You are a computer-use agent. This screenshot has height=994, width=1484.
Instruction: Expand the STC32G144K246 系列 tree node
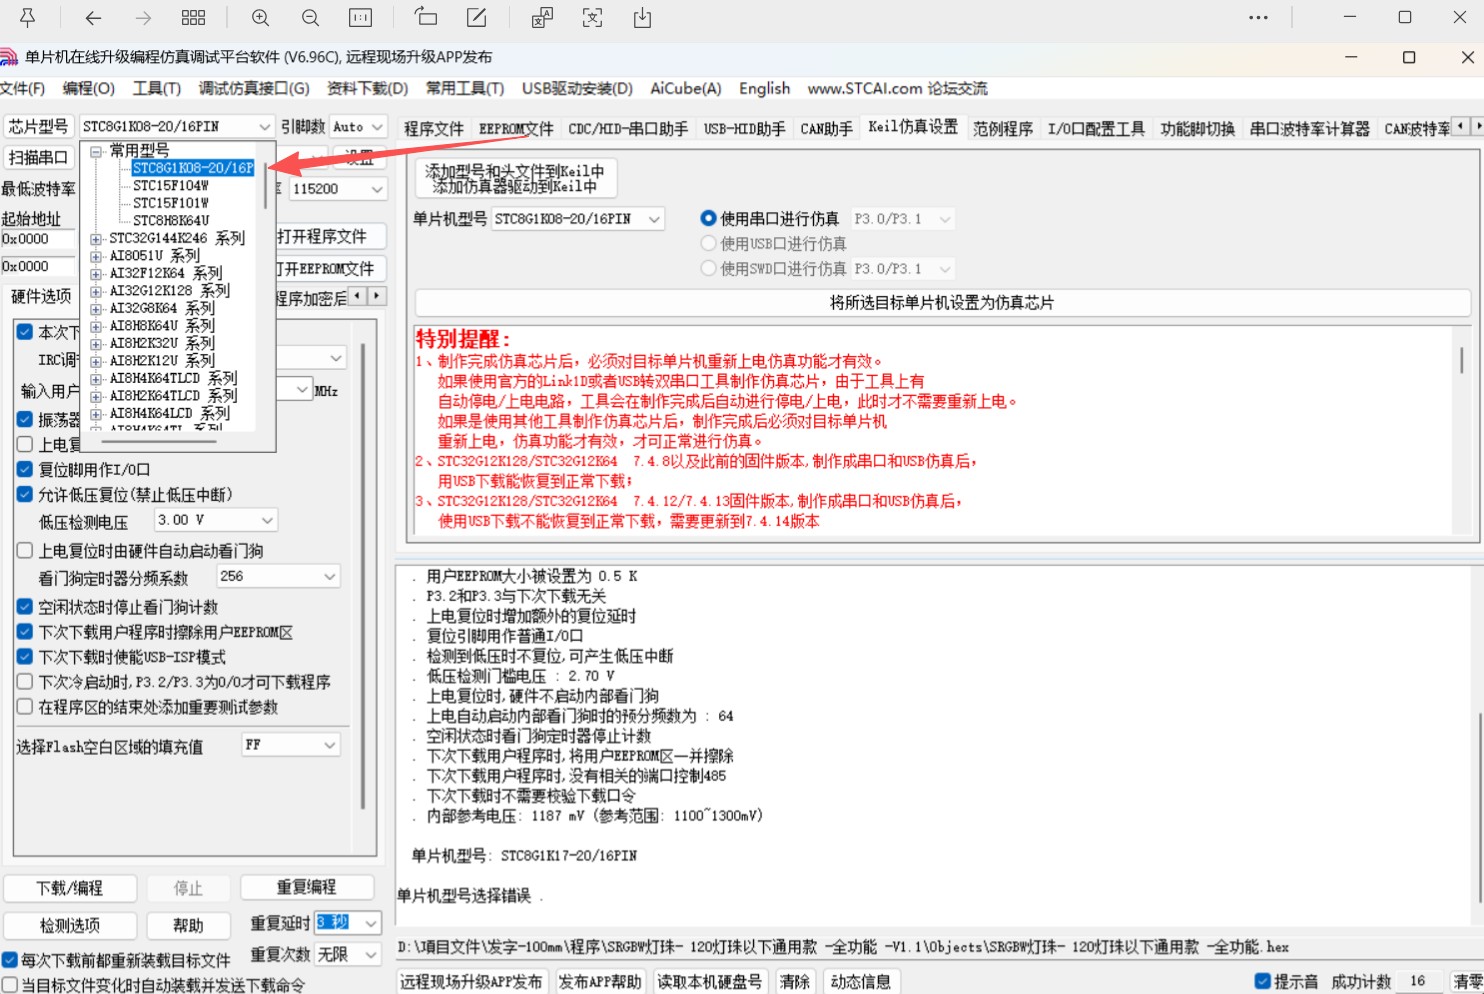click(x=94, y=238)
